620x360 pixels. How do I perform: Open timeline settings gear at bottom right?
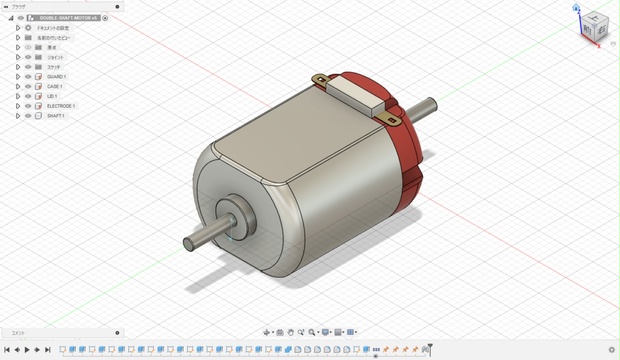click(612, 350)
